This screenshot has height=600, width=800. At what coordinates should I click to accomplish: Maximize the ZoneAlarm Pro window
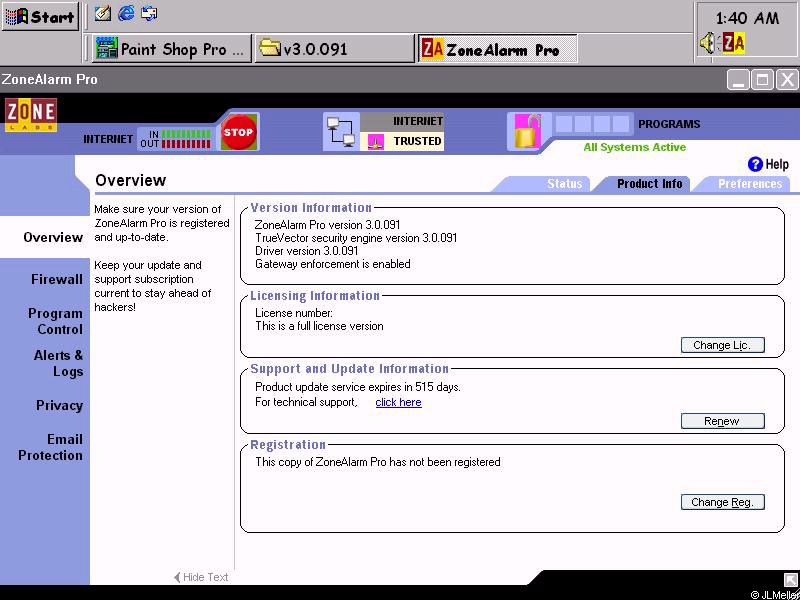click(x=763, y=80)
